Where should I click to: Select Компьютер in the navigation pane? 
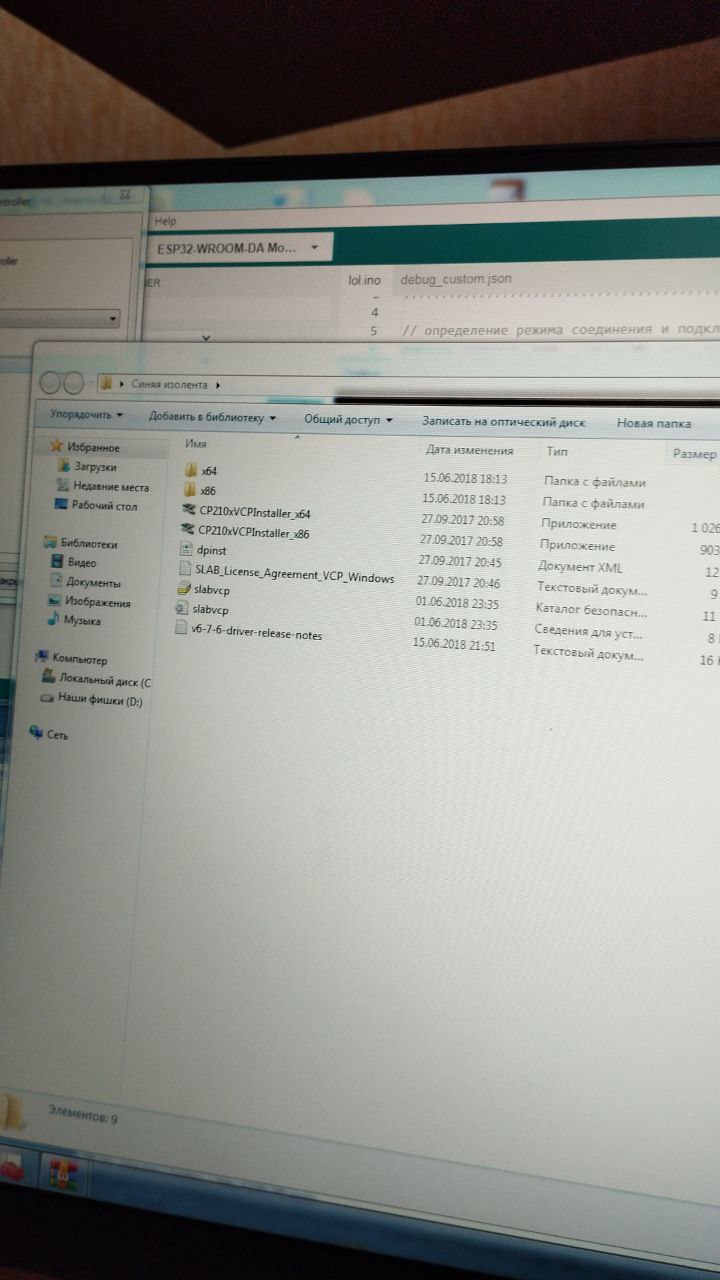80,660
